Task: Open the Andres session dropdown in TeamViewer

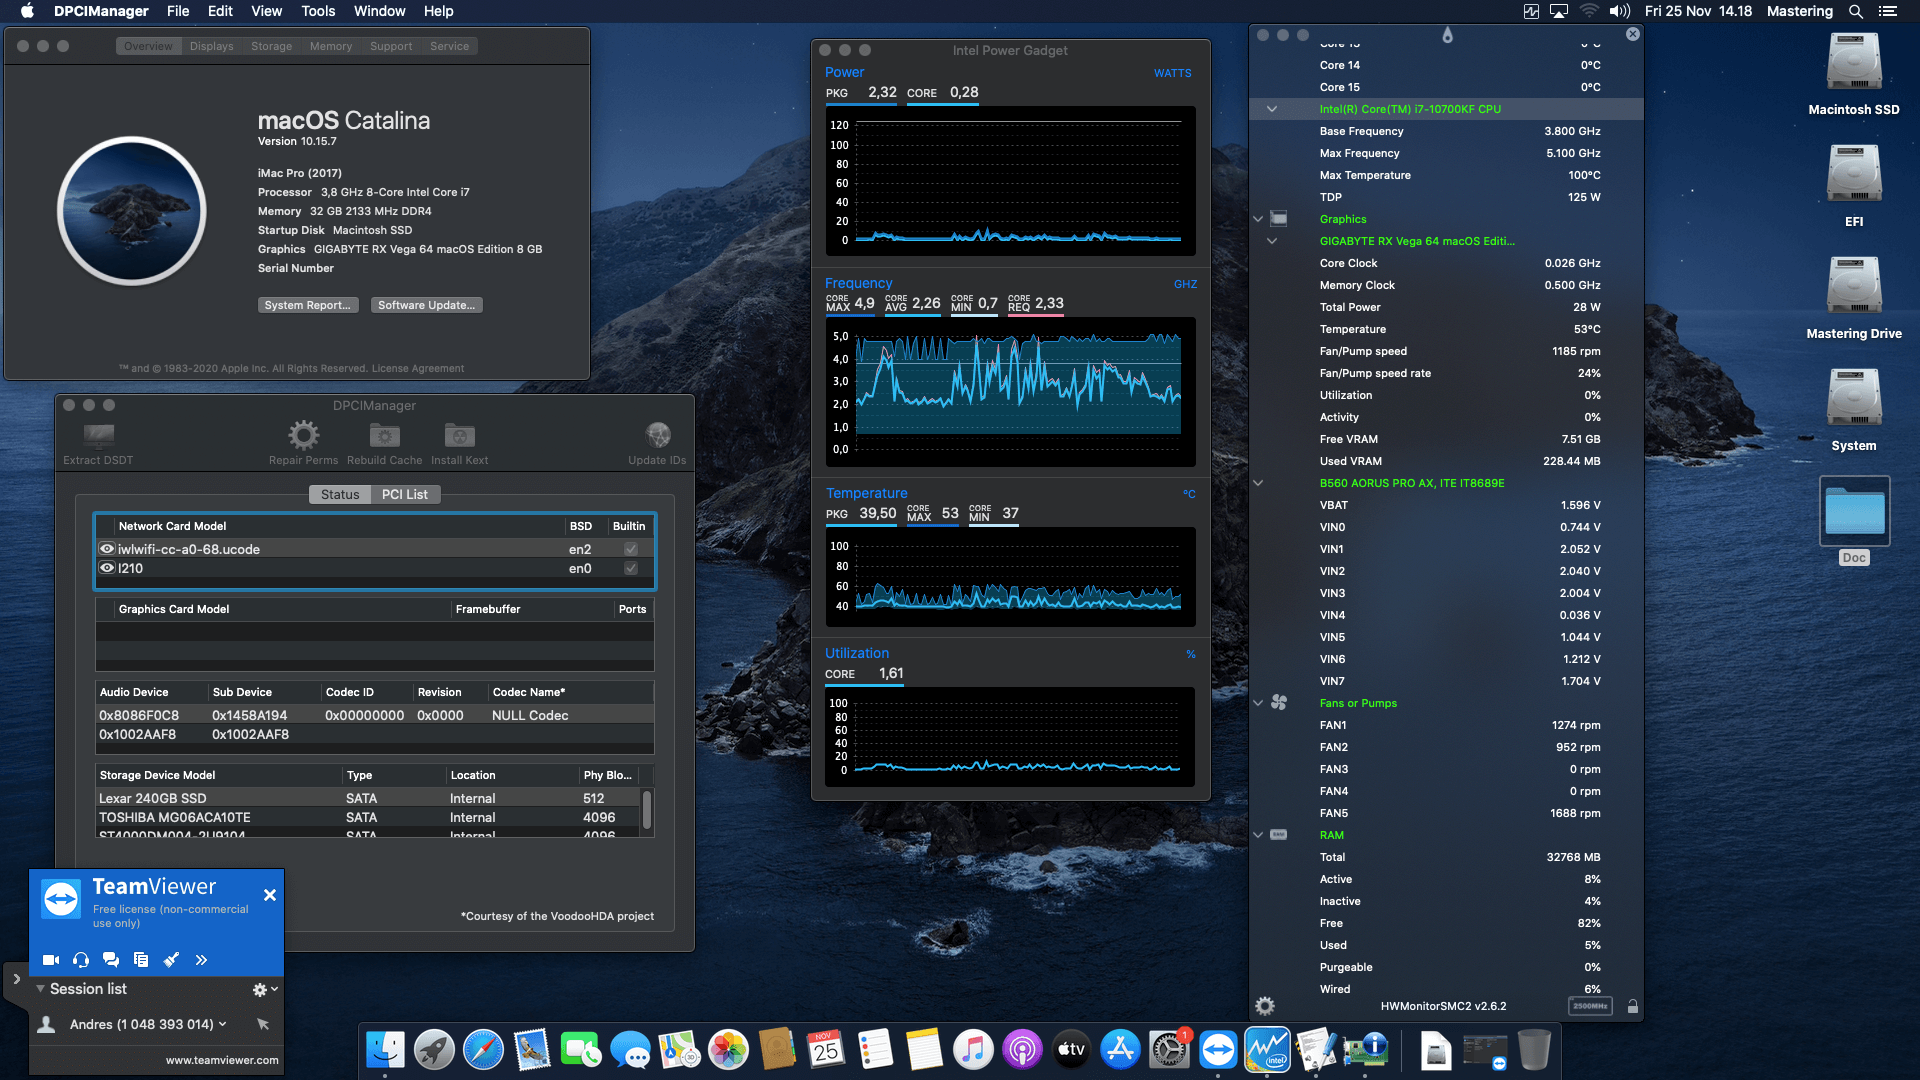Action: (x=222, y=1024)
